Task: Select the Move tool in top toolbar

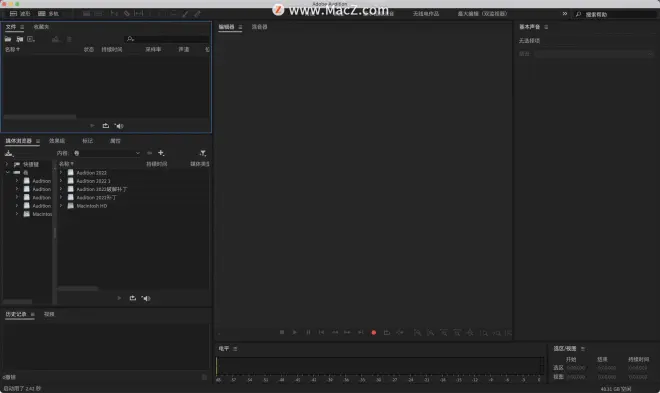Action: [x=114, y=14]
